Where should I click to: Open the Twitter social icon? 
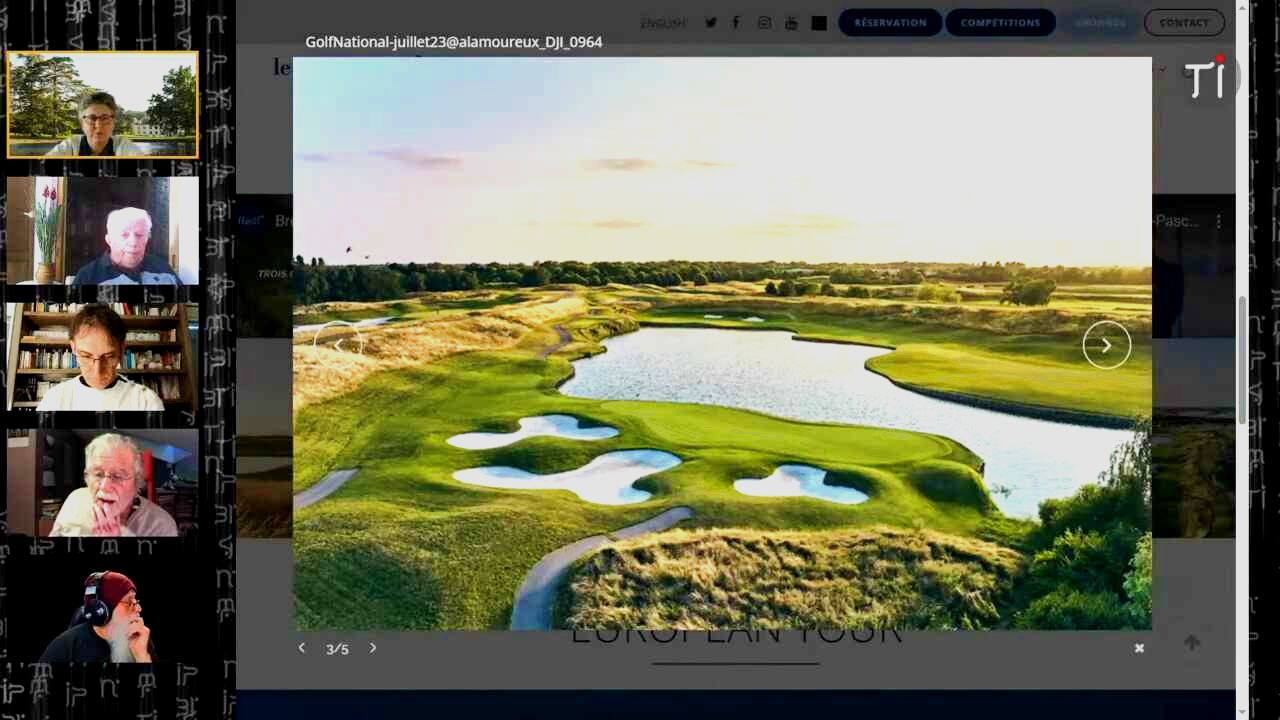(711, 23)
